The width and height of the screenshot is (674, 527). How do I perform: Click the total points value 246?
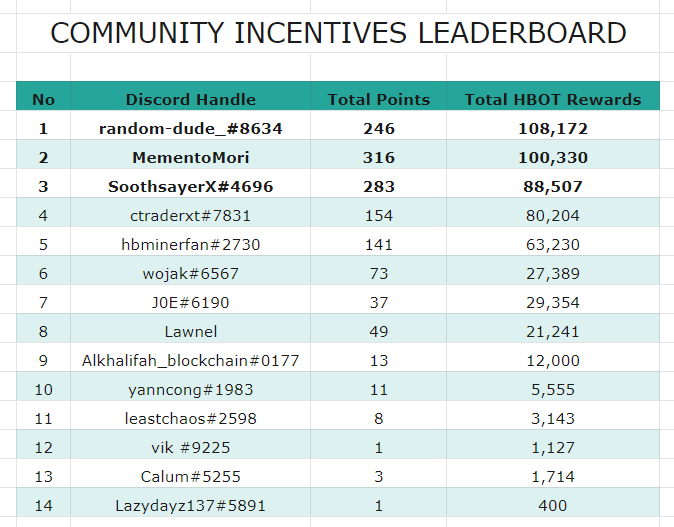coord(379,129)
